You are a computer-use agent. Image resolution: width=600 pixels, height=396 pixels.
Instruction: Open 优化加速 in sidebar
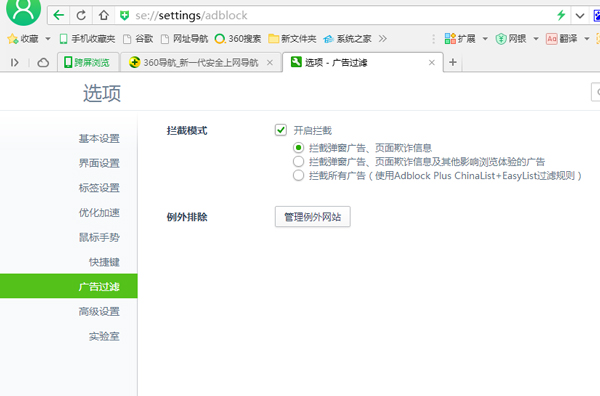[x=99, y=212]
